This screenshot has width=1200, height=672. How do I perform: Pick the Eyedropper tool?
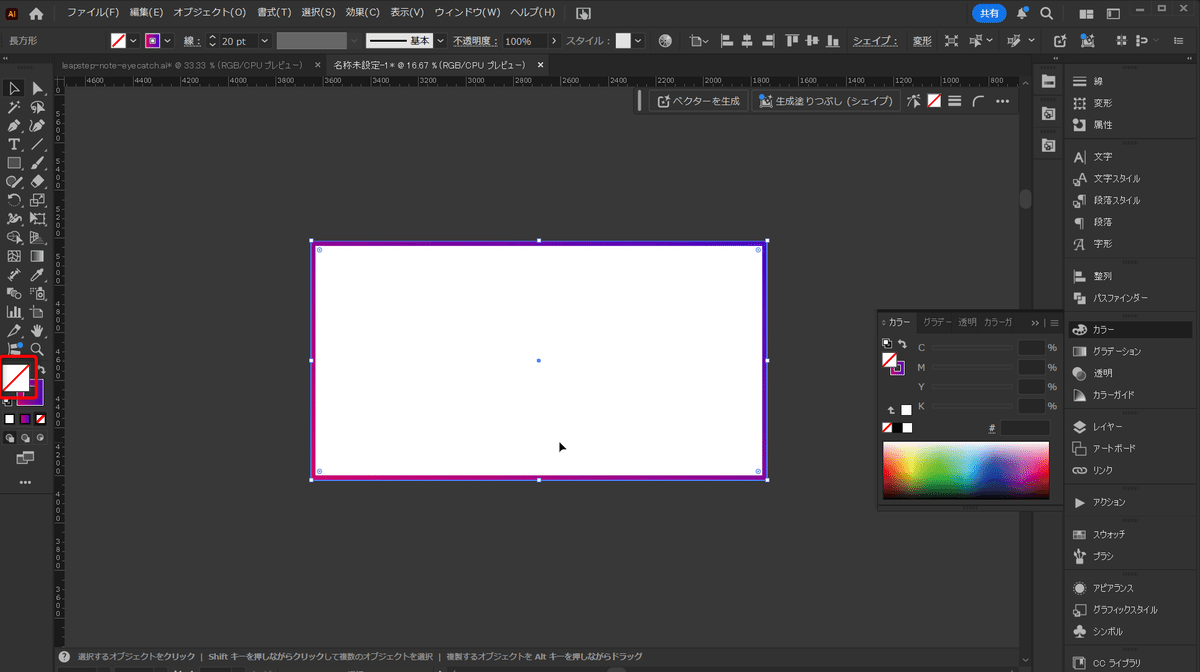(37, 274)
